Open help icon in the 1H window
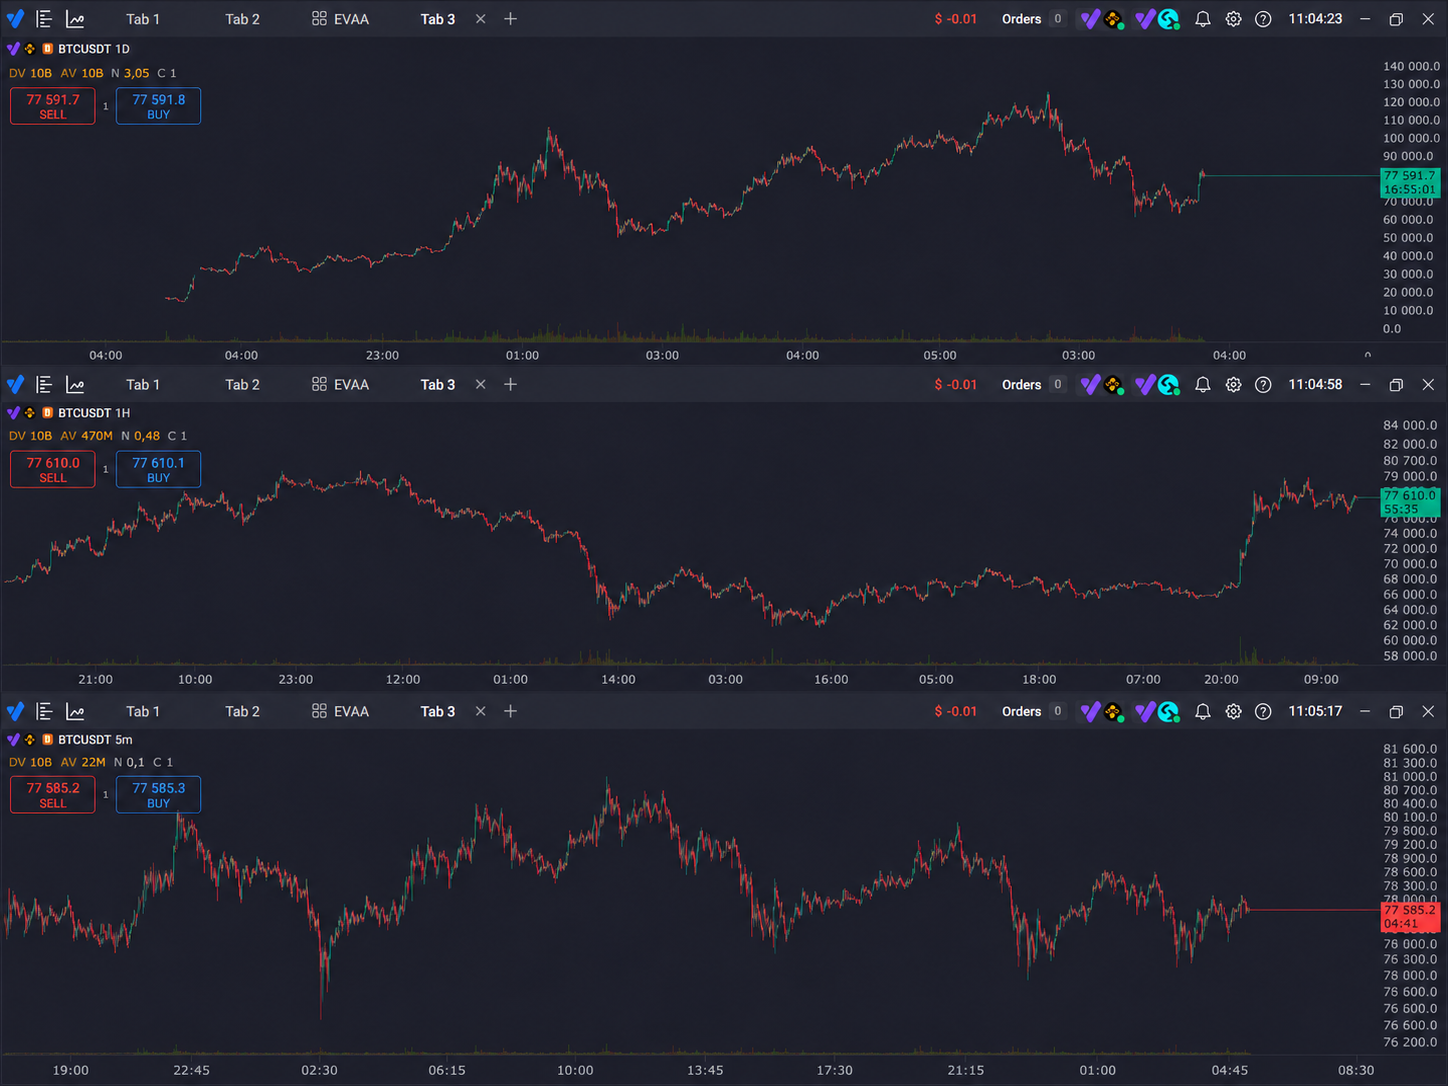Image resolution: width=1448 pixels, height=1086 pixels. pyautogui.click(x=1263, y=384)
